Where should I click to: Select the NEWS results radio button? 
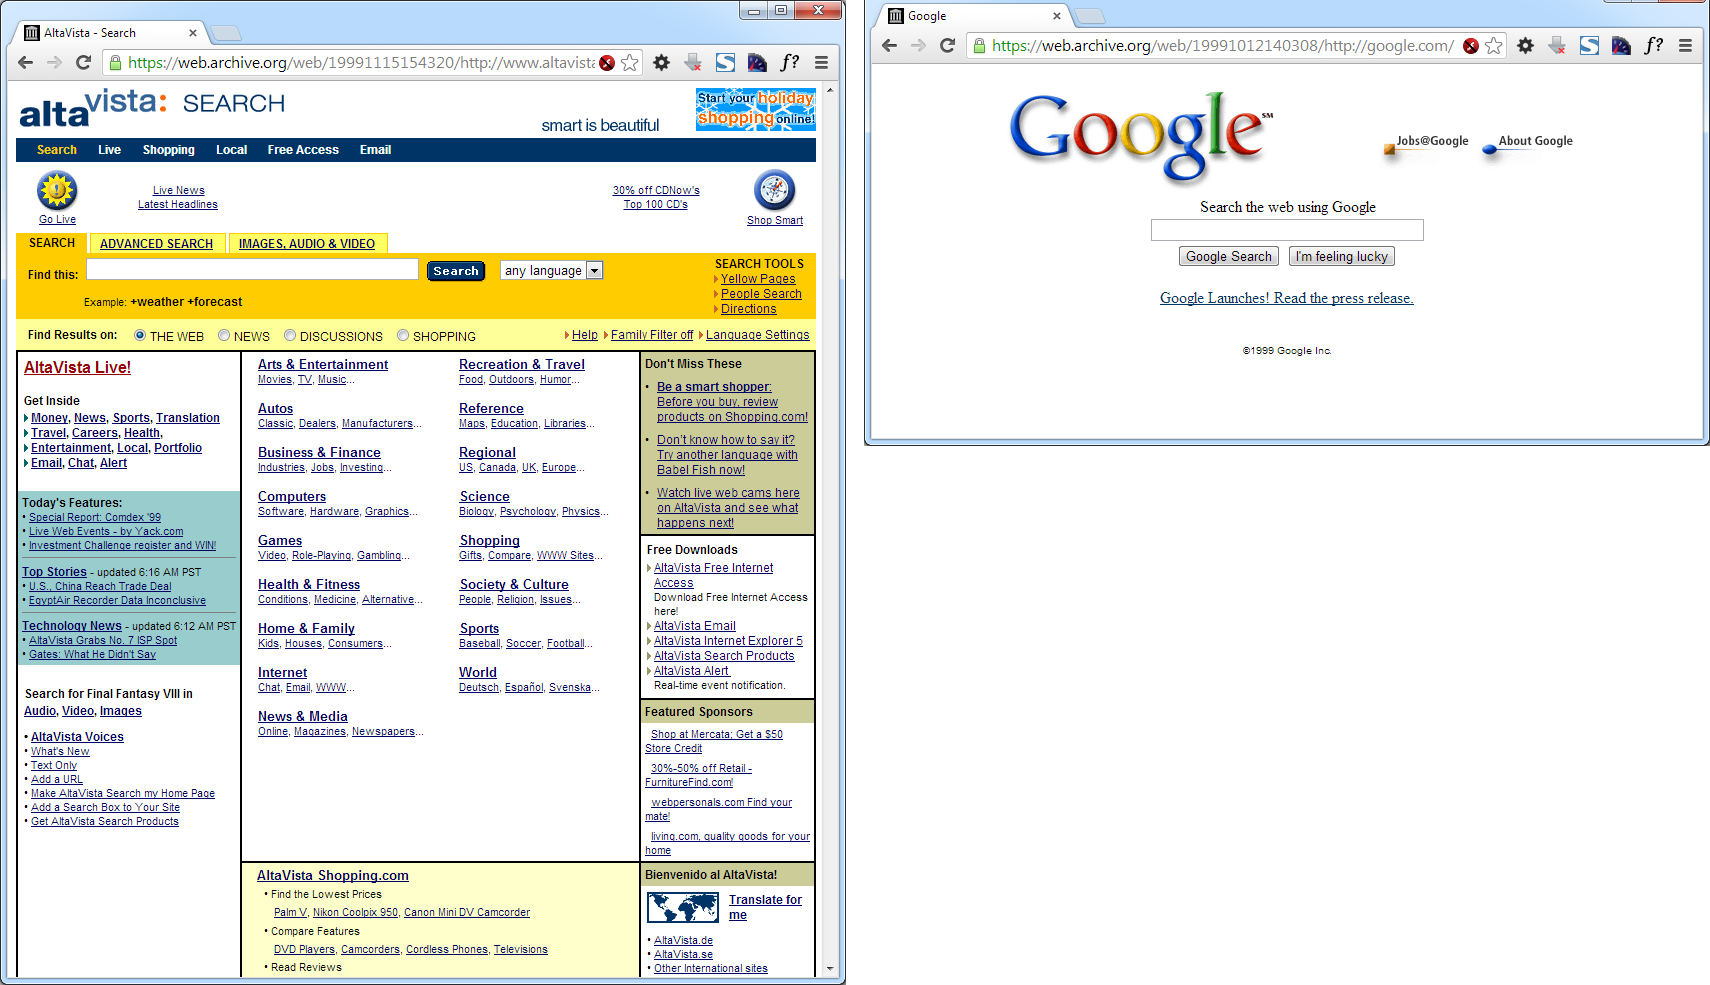pos(224,335)
